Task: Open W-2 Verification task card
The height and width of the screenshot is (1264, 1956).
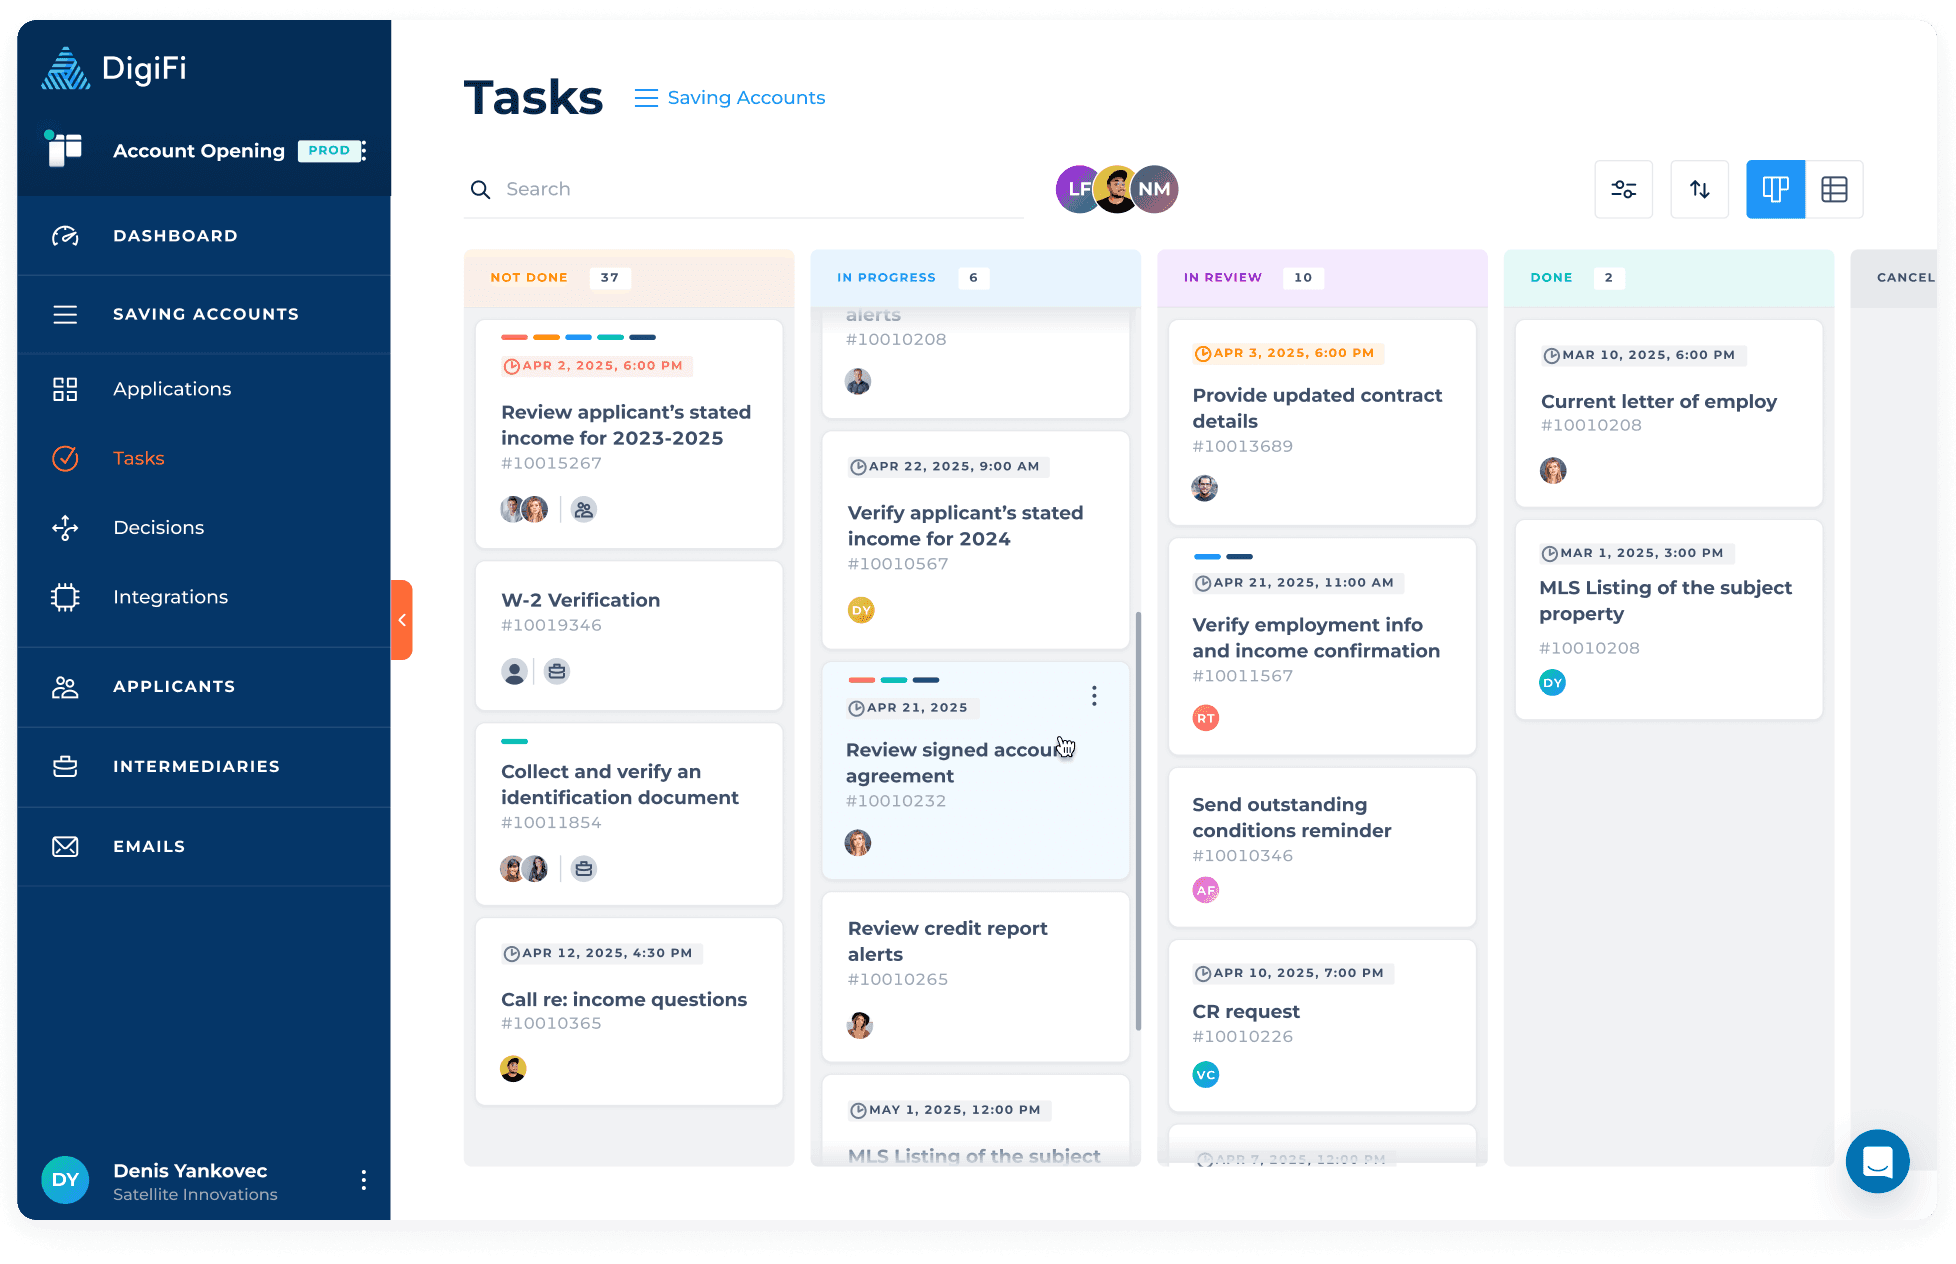Action: tap(629, 635)
